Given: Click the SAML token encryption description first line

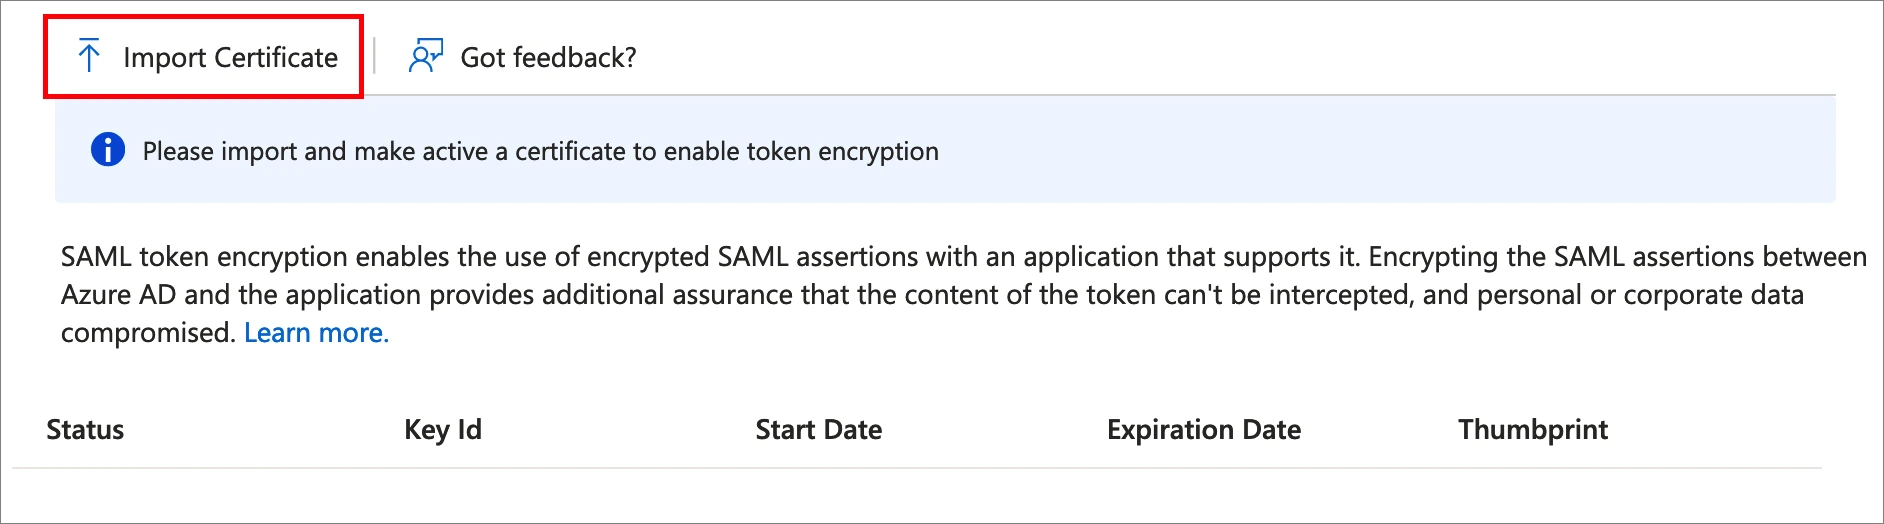Looking at the screenshot, I should [x=963, y=257].
